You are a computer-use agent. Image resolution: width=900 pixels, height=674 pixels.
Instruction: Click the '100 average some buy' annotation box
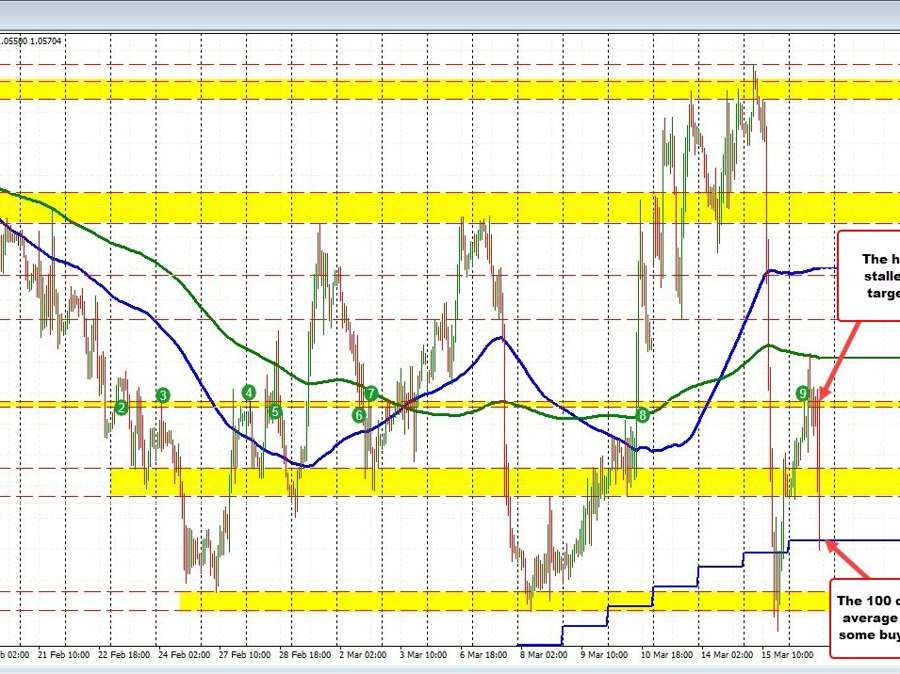[866, 617]
